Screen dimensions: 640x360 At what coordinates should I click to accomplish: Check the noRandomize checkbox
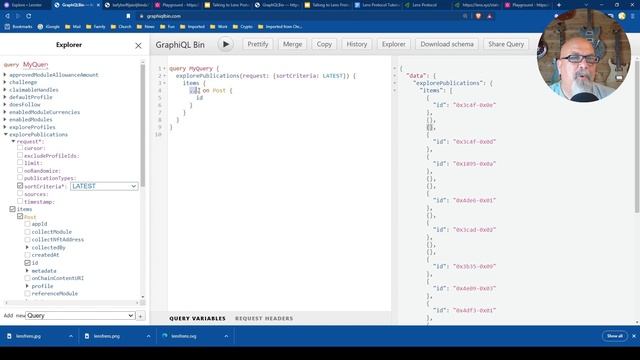[20, 170]
